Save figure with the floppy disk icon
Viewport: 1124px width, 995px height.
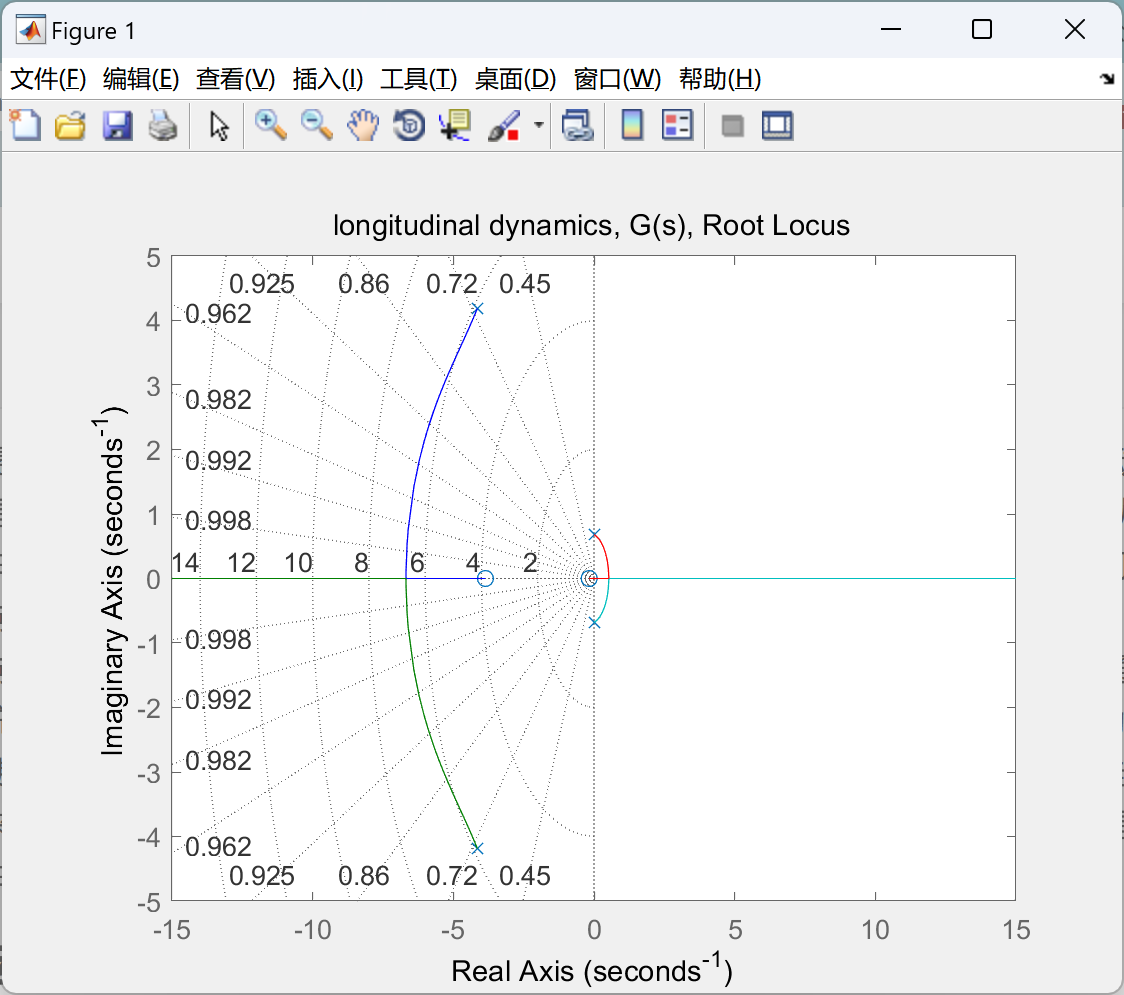(117, 125)
